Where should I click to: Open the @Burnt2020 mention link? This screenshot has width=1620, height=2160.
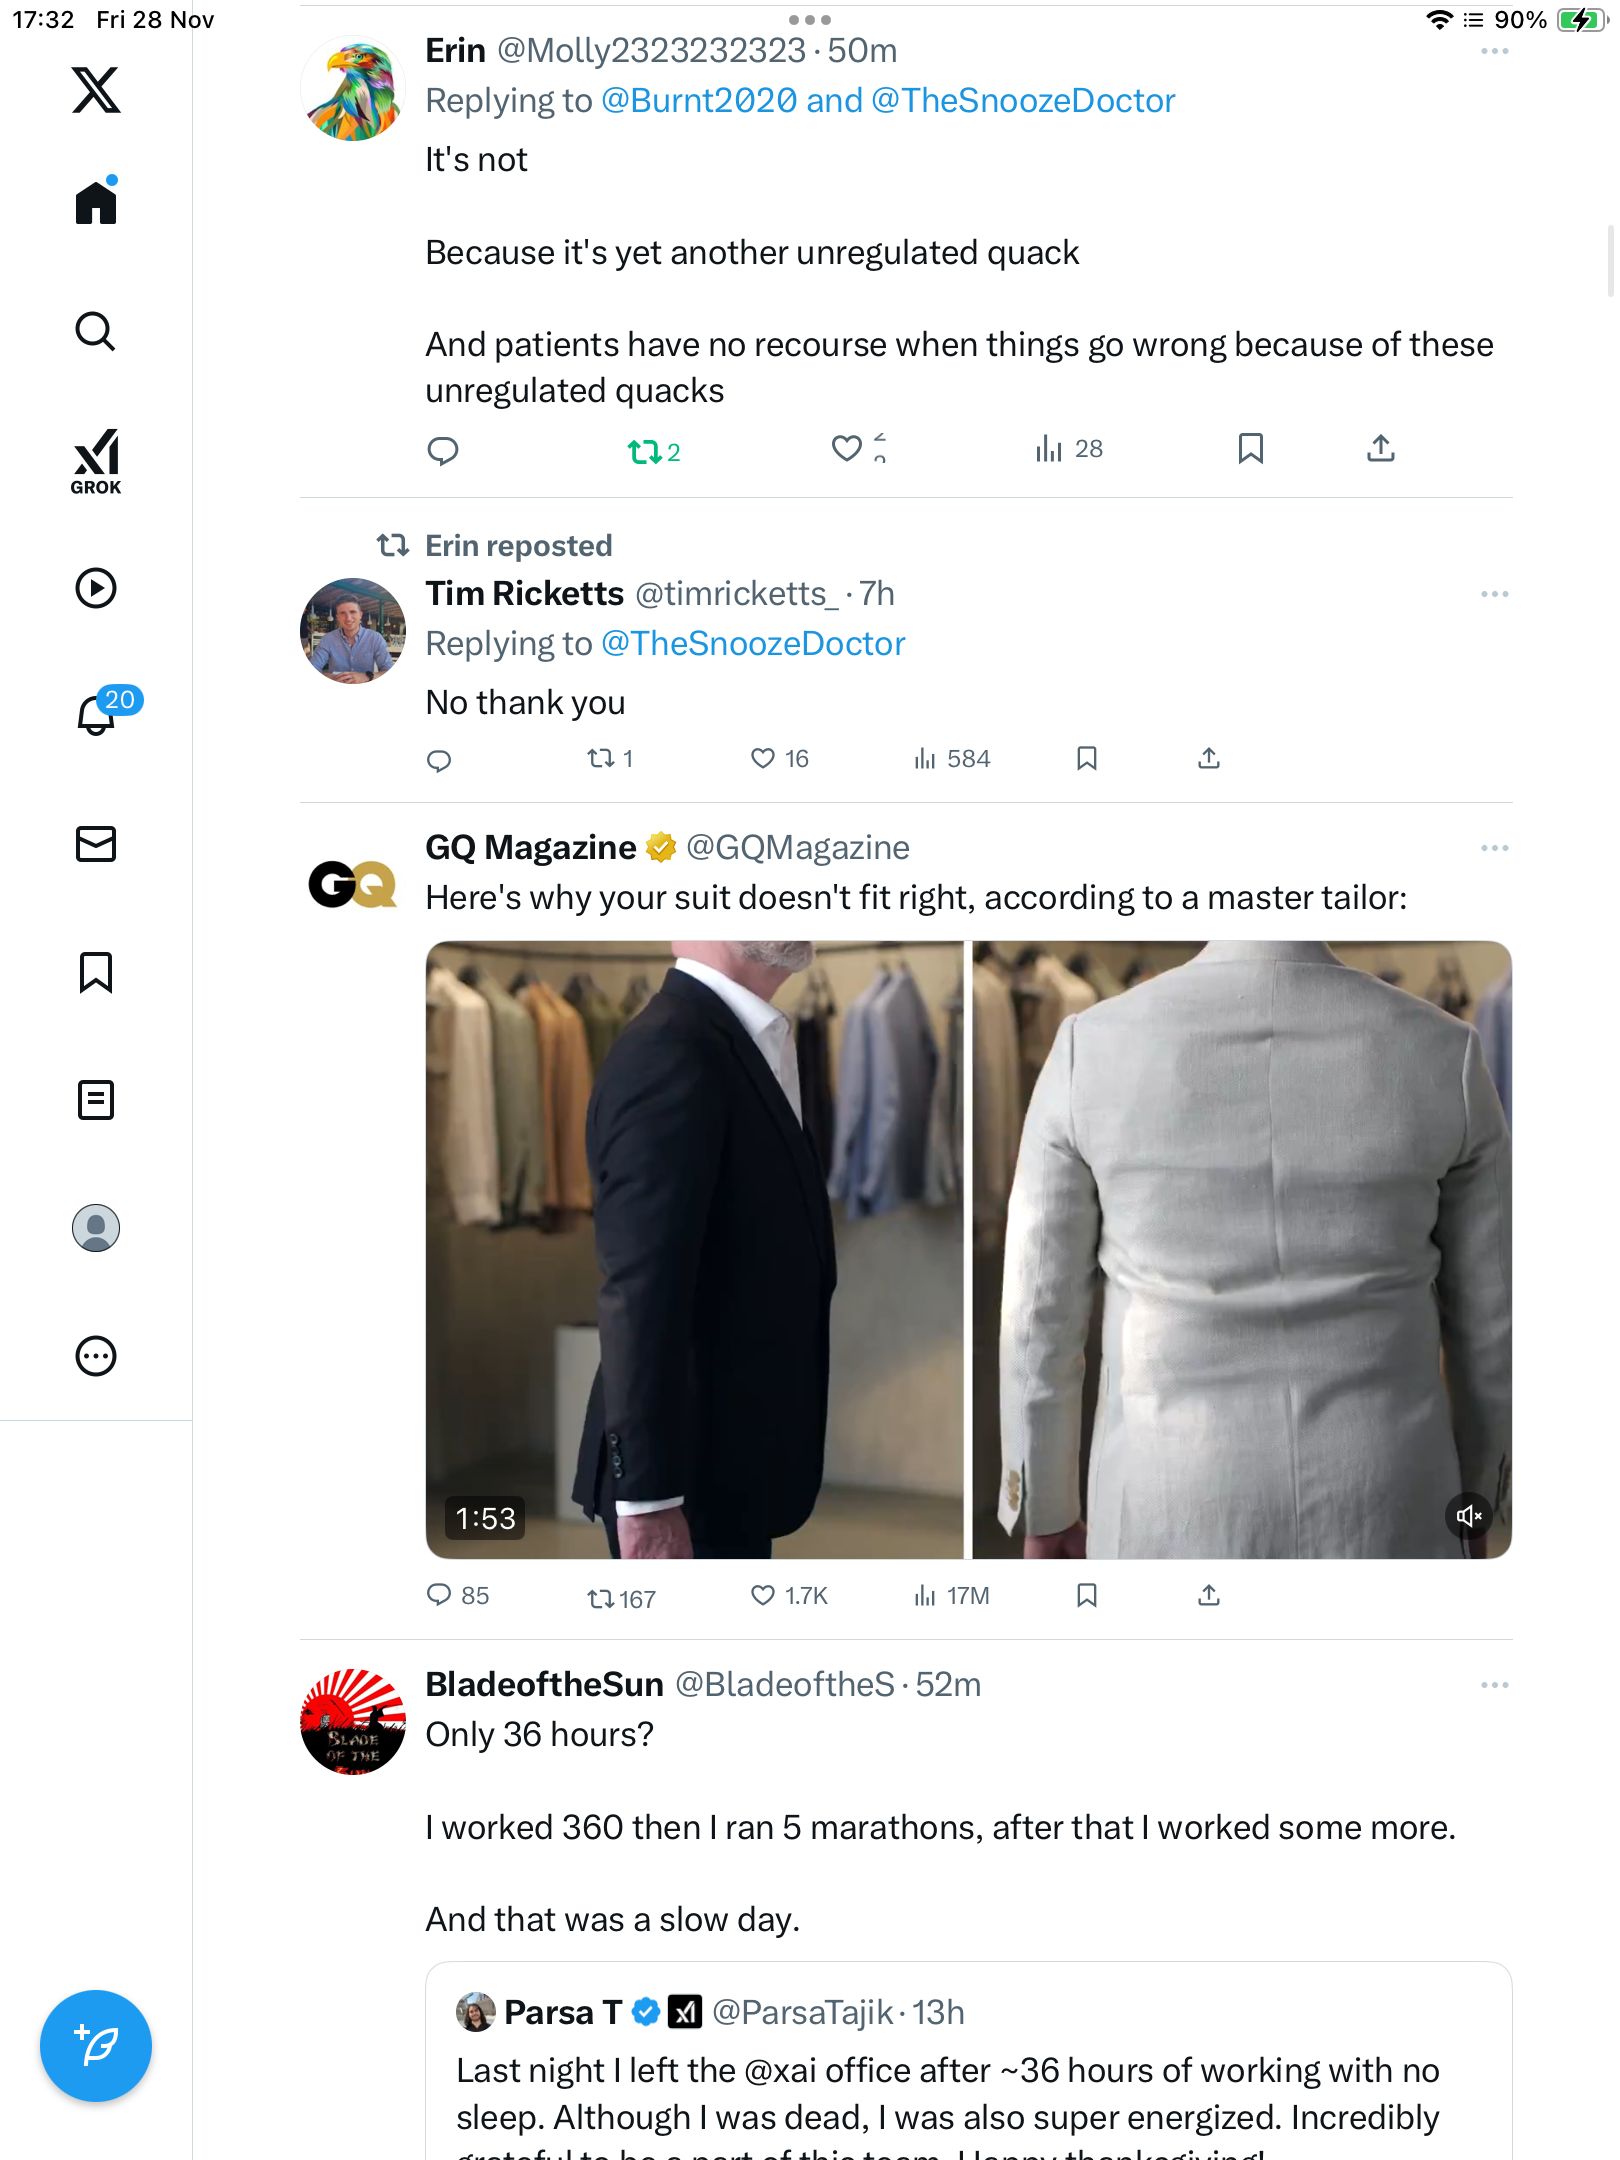pyautogui.click(x=699, y=101)
